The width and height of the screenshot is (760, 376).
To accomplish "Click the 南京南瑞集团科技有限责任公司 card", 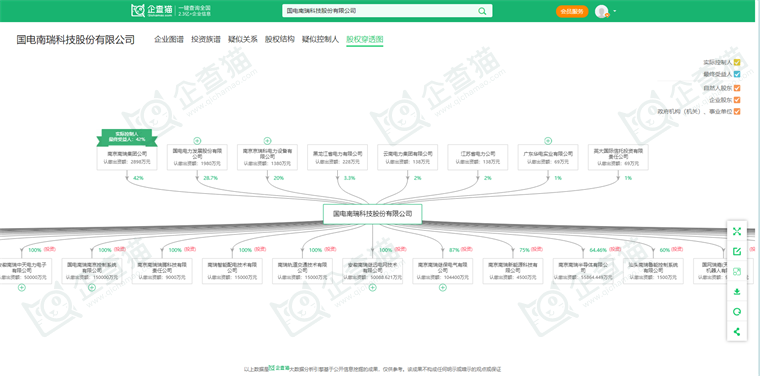I will tap(162, 271).
